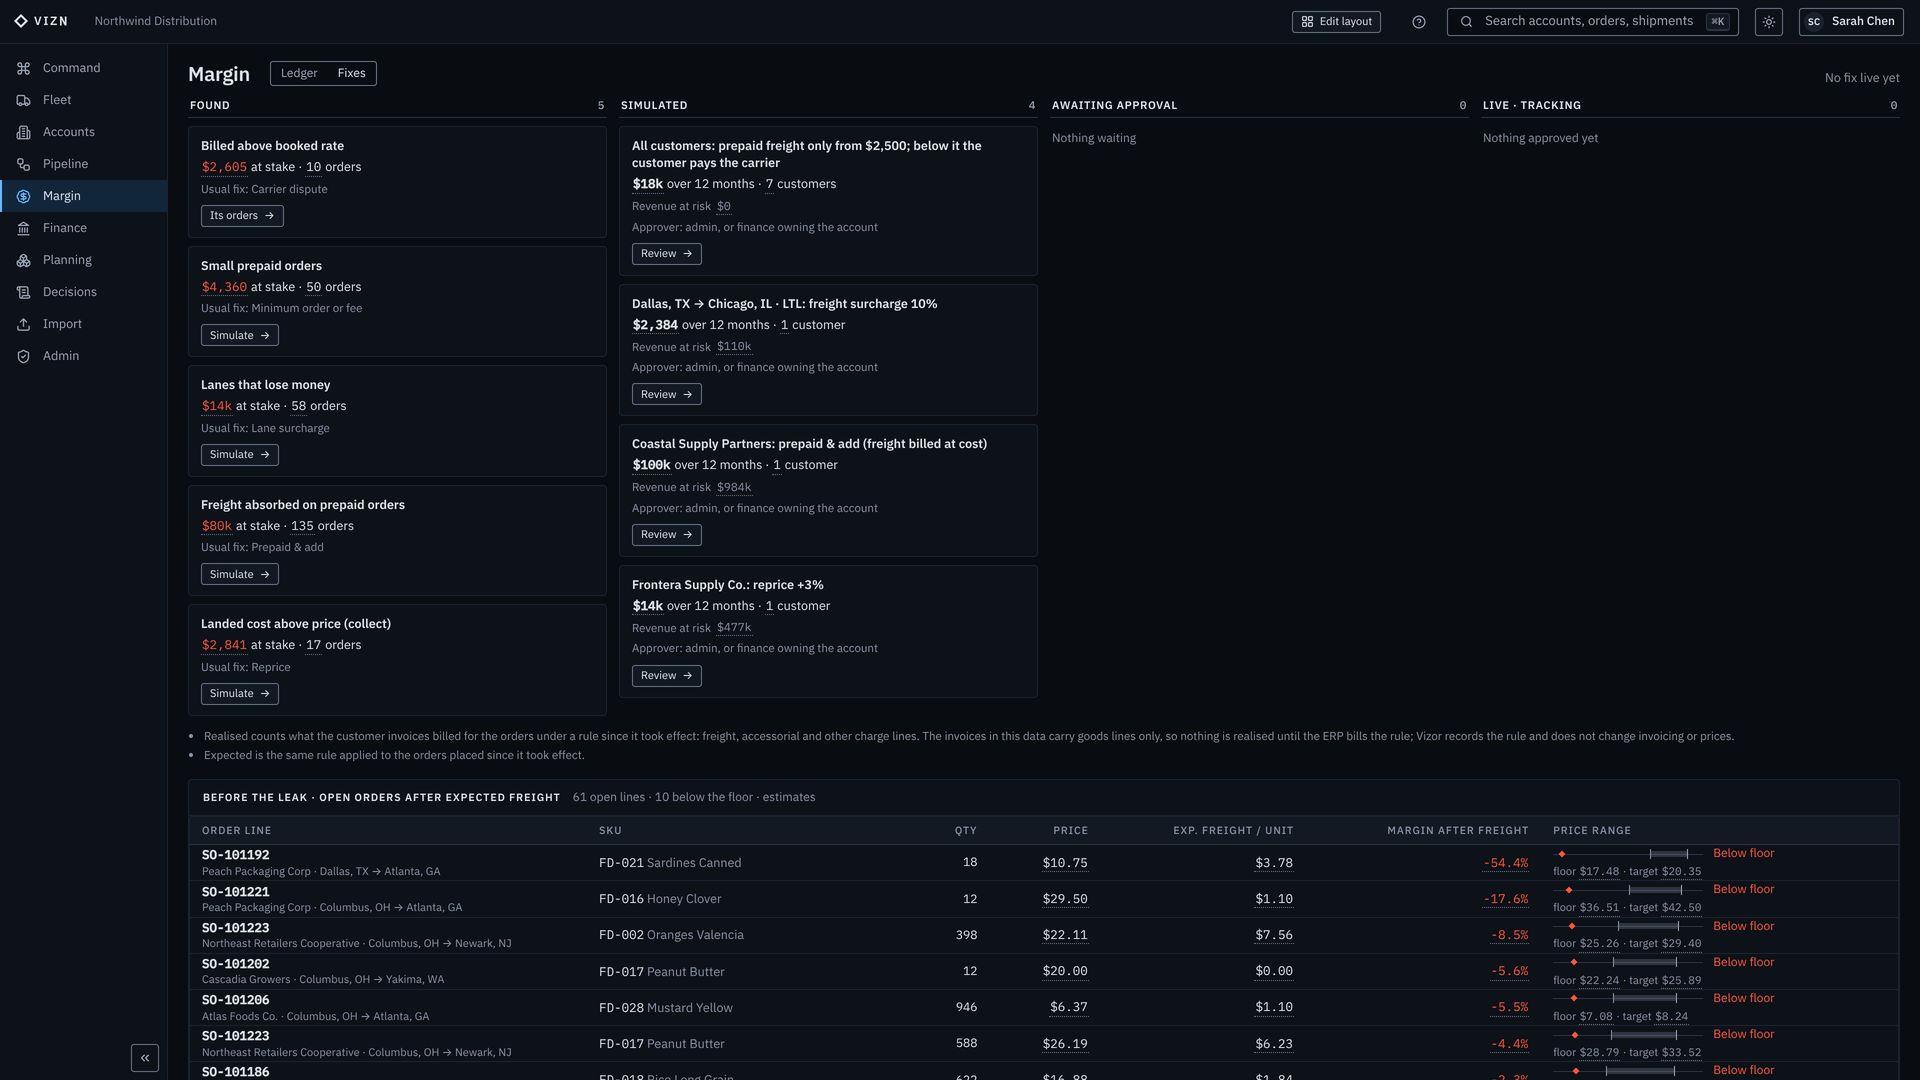Click revenue at risk $110k value
The image size is (1920, 1080).
coord(734,347)
